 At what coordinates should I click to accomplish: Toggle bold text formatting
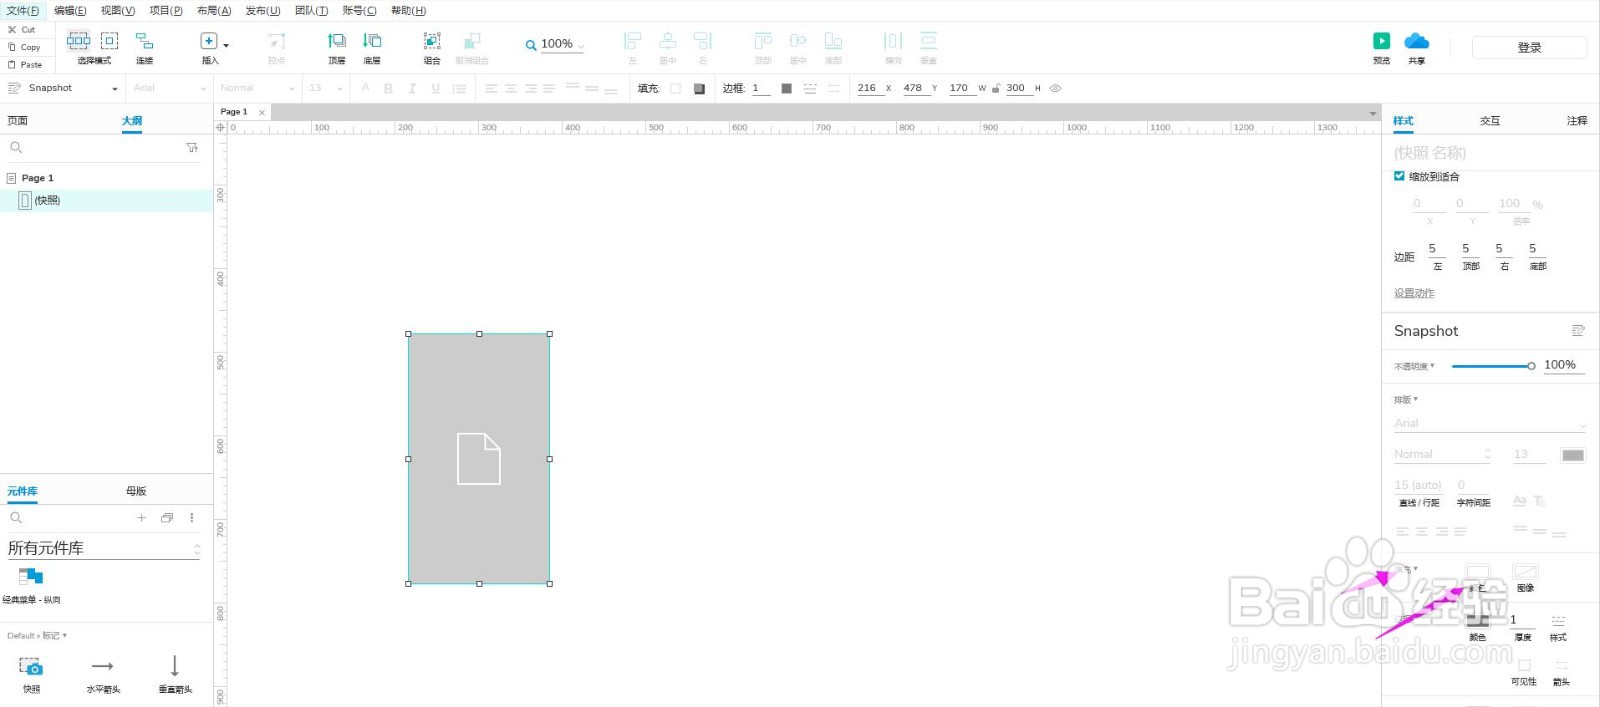[388, 89]
